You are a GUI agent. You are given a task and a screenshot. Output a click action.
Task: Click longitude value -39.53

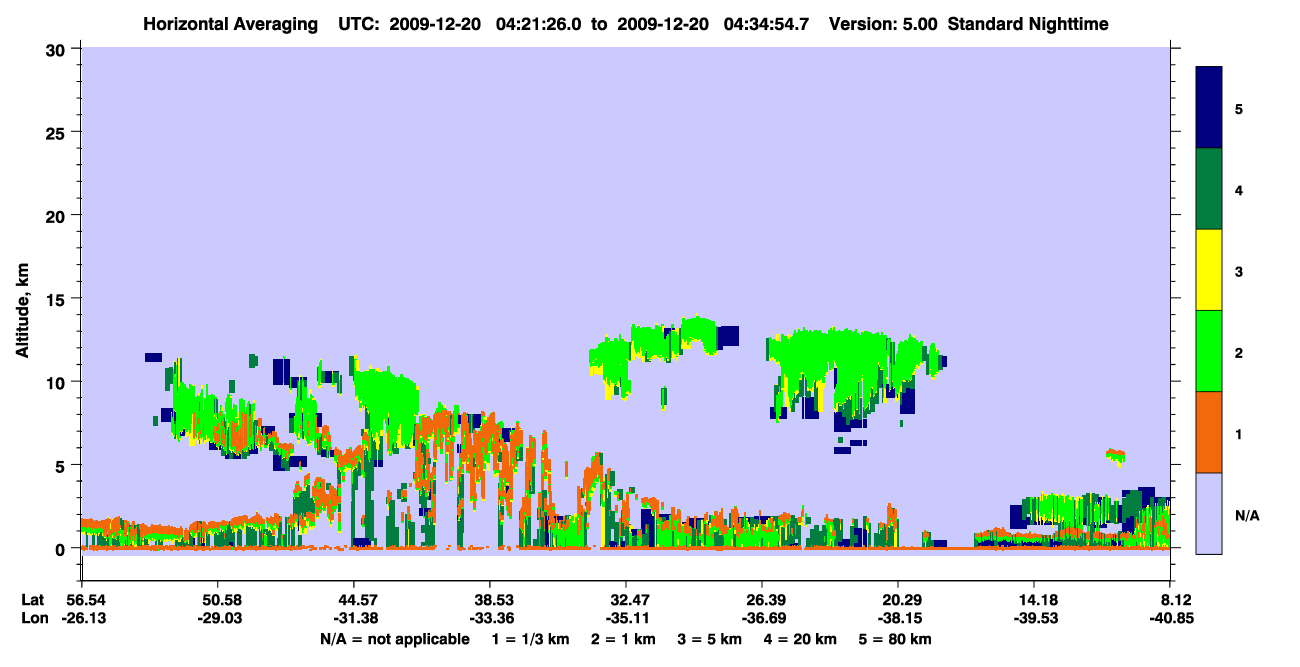1034,618
